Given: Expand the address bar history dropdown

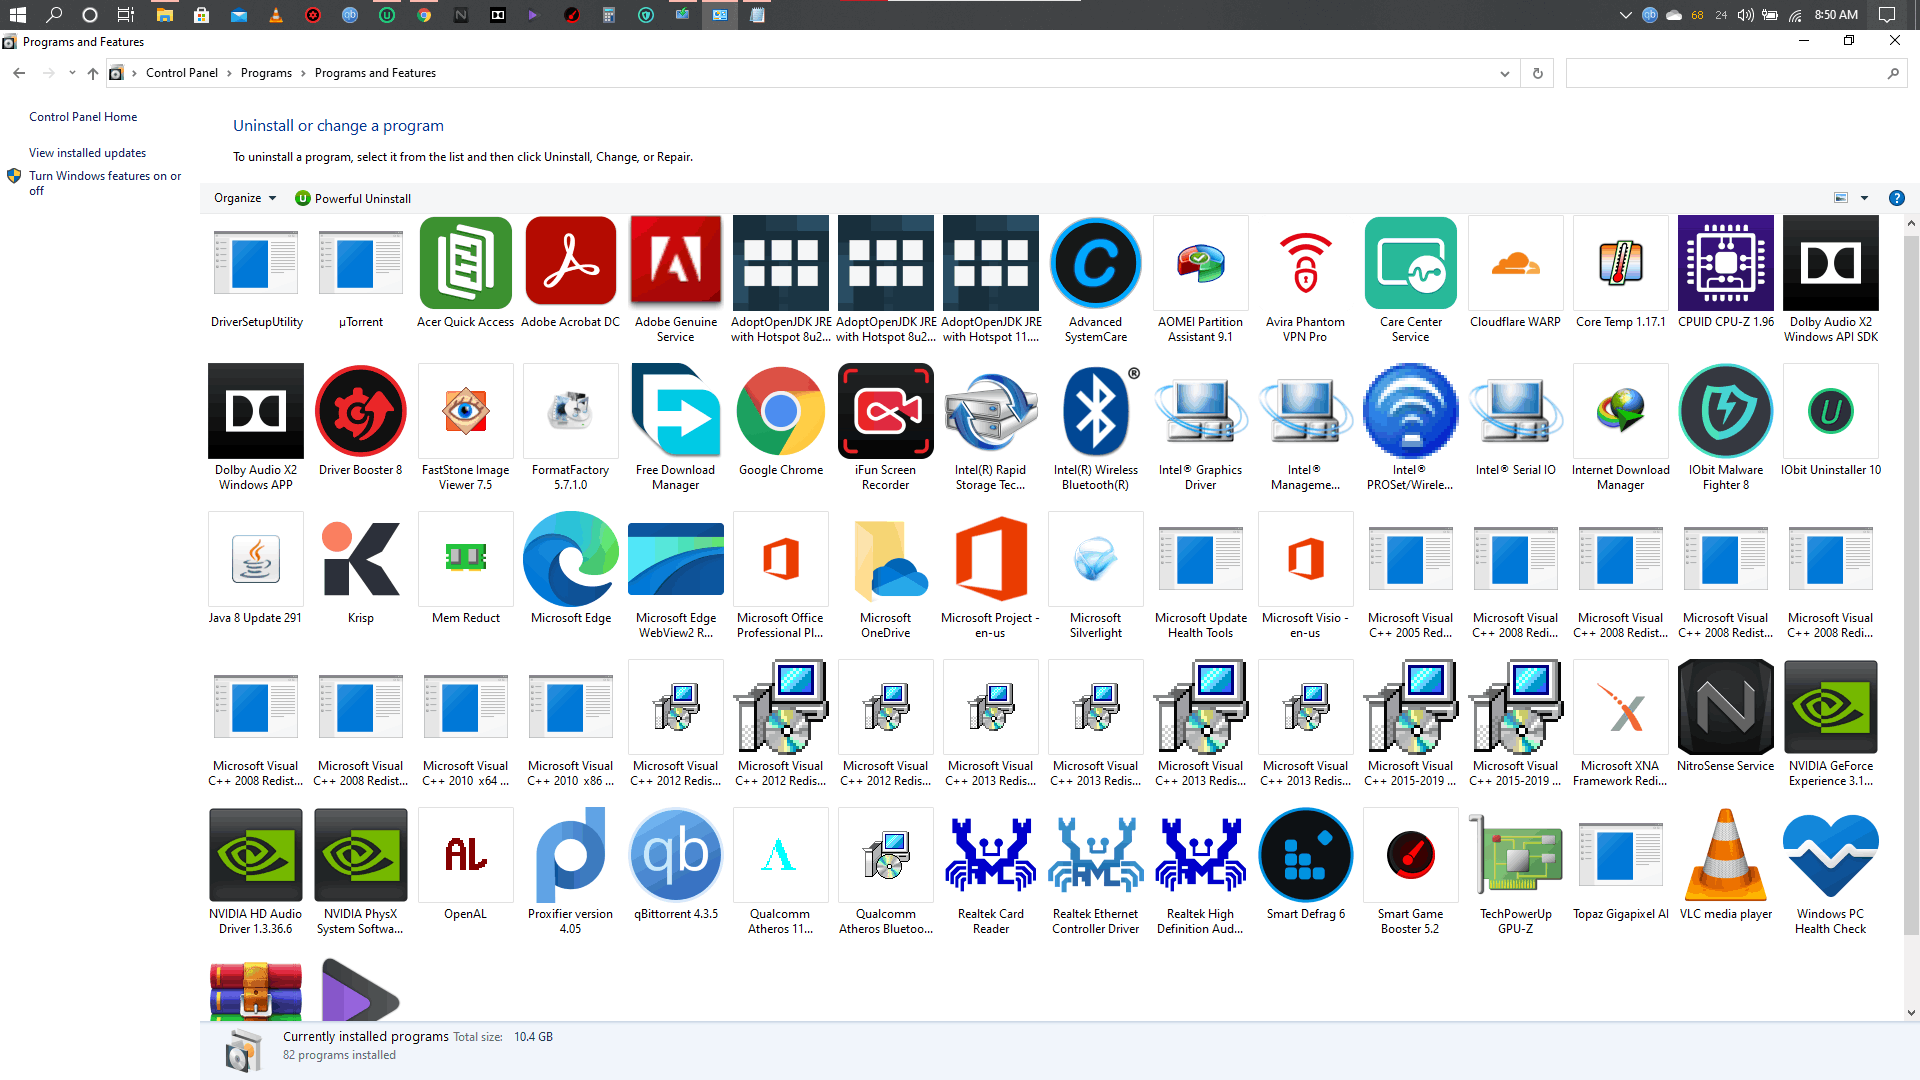Looking at the screenshot, I should tap(1504, 73).
